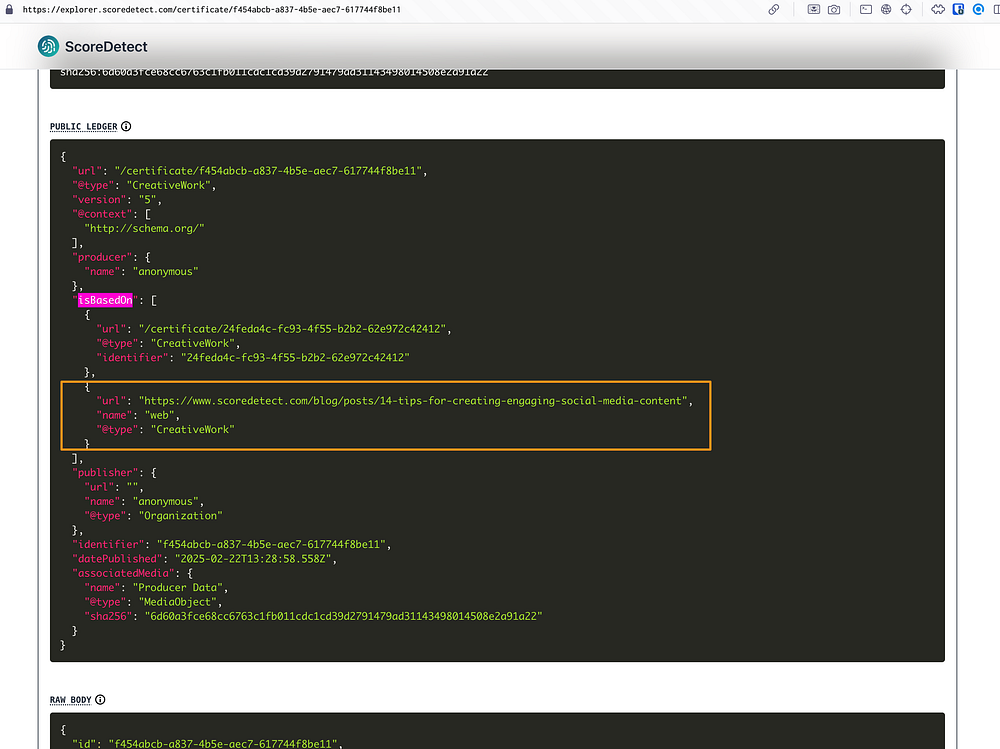This screenshot has height=749, width=1000.
Task: Click the highlighted isBasedOn key
Action: [105, 300]
